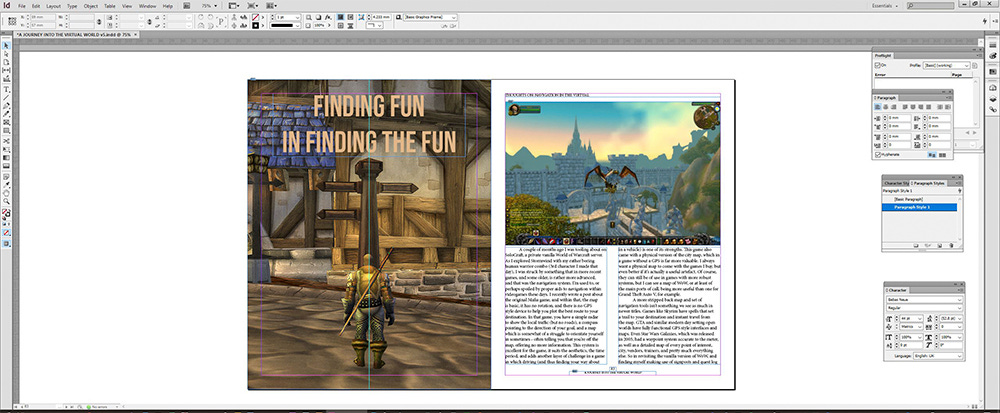1000x413 pixels.
Task: Open Bridge icon next to Help menu
Action: coord(186,6)
